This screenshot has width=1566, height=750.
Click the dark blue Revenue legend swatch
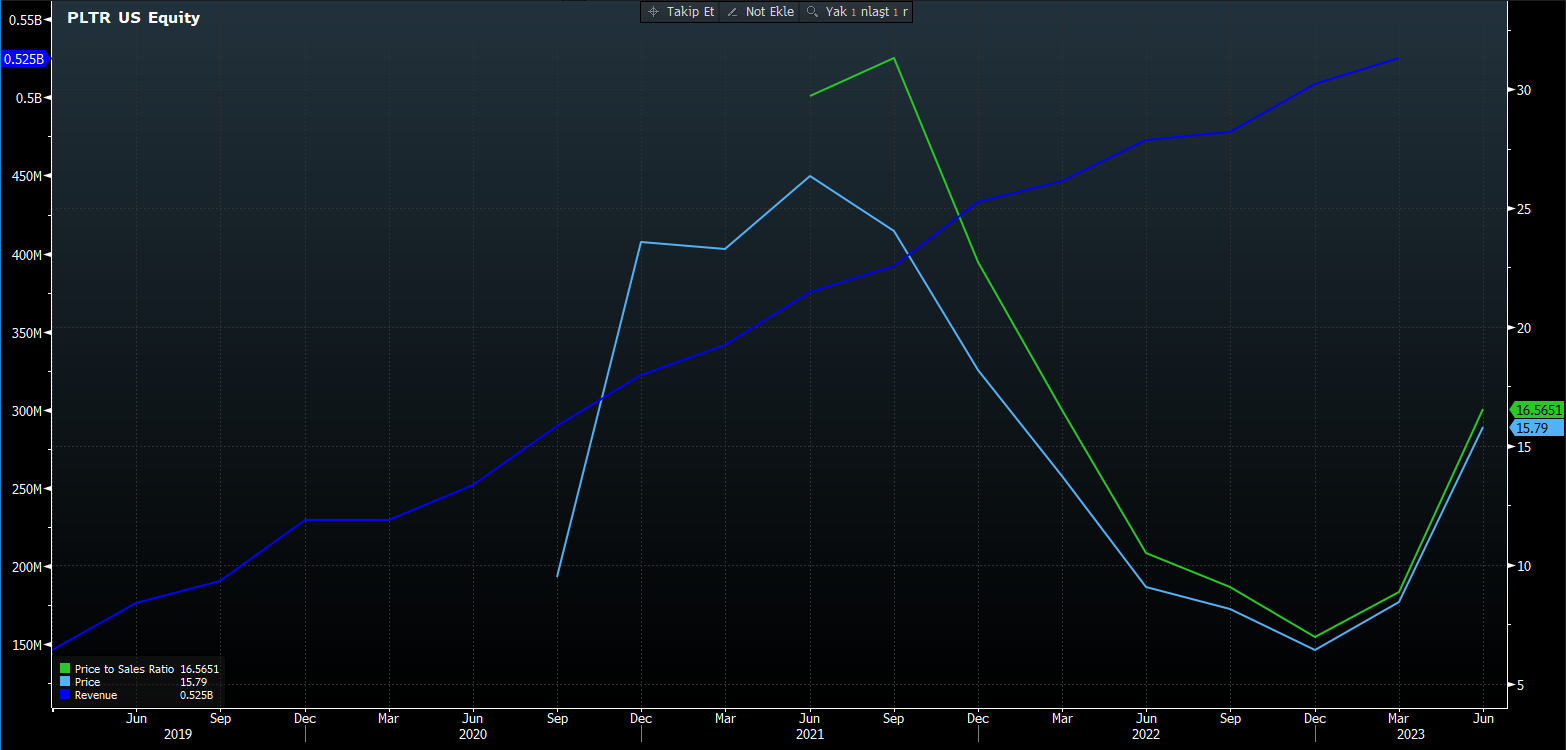pyautogui.click(x=65, y=695)
